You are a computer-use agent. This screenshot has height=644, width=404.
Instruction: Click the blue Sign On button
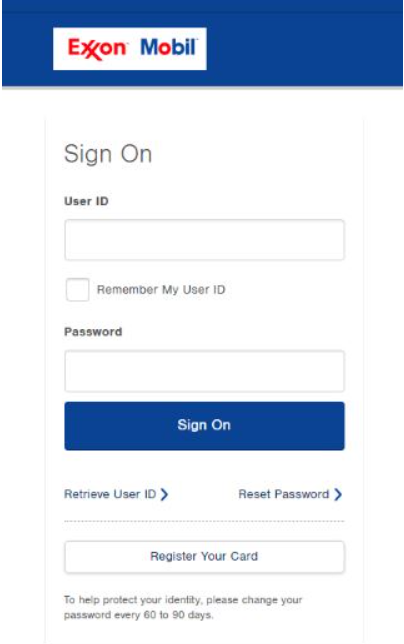point(204,426)
